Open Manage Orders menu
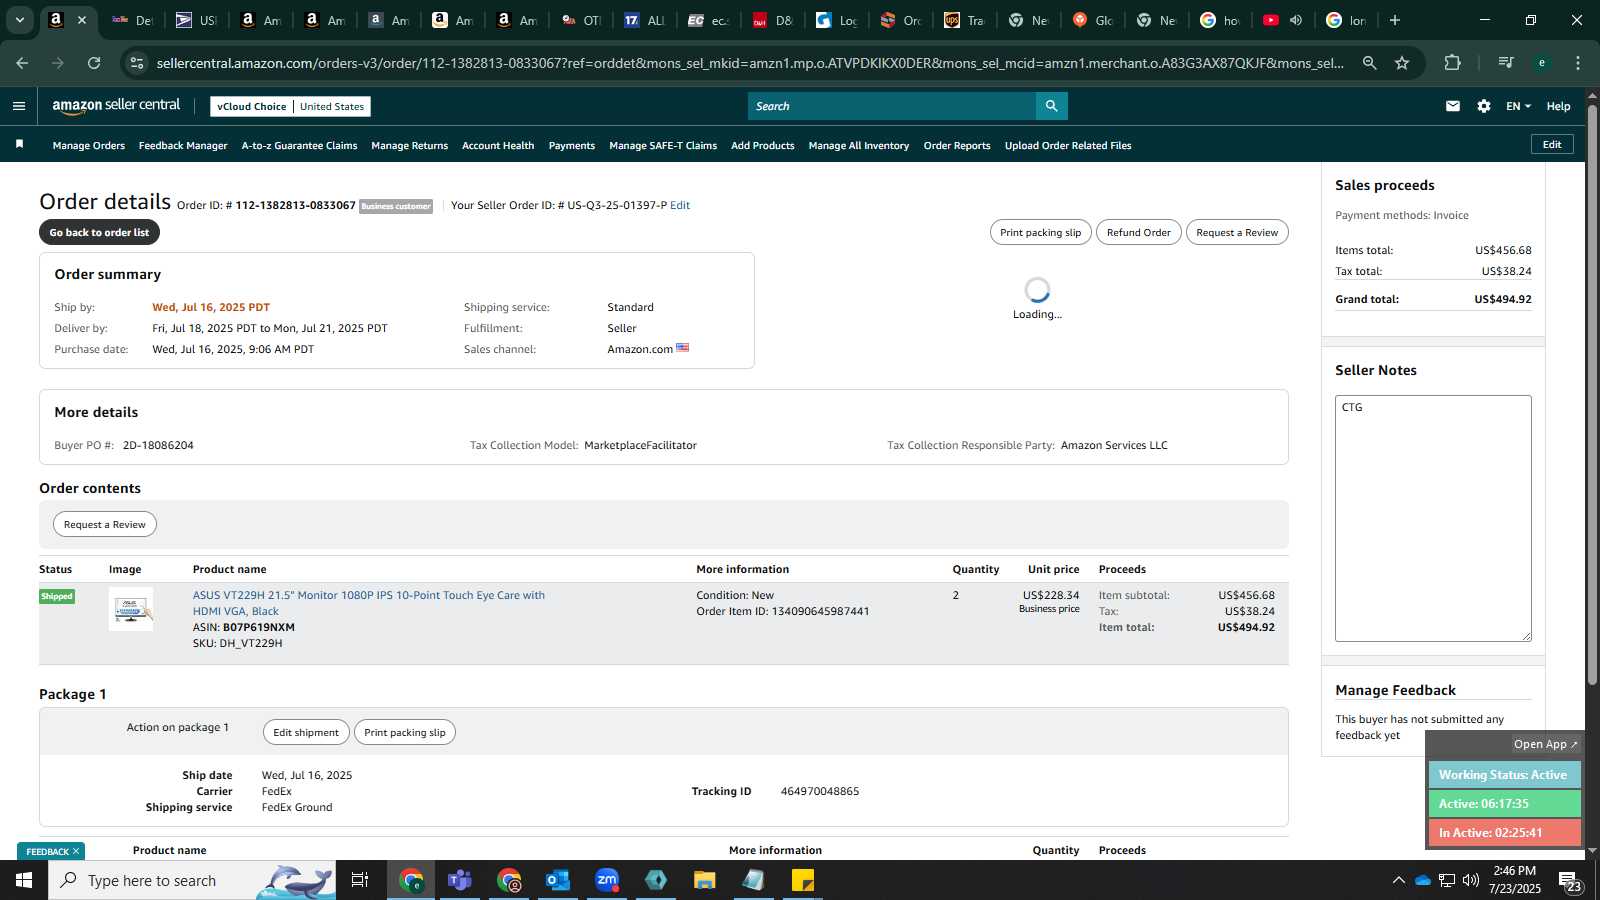Image resolution: width=1600 pixels, height=900 pixels. pyautogui.click(x=89, y=146)
